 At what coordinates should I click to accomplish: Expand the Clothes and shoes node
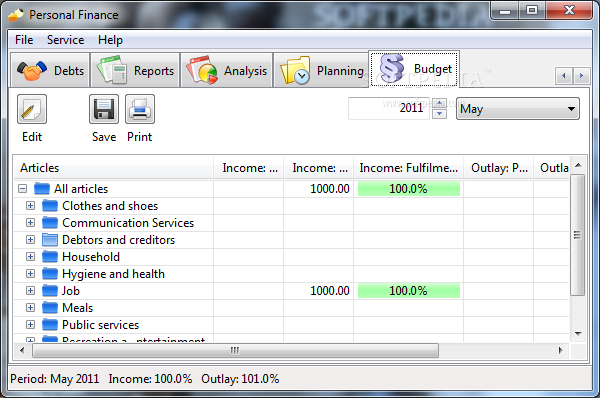[x=31, y=206]
